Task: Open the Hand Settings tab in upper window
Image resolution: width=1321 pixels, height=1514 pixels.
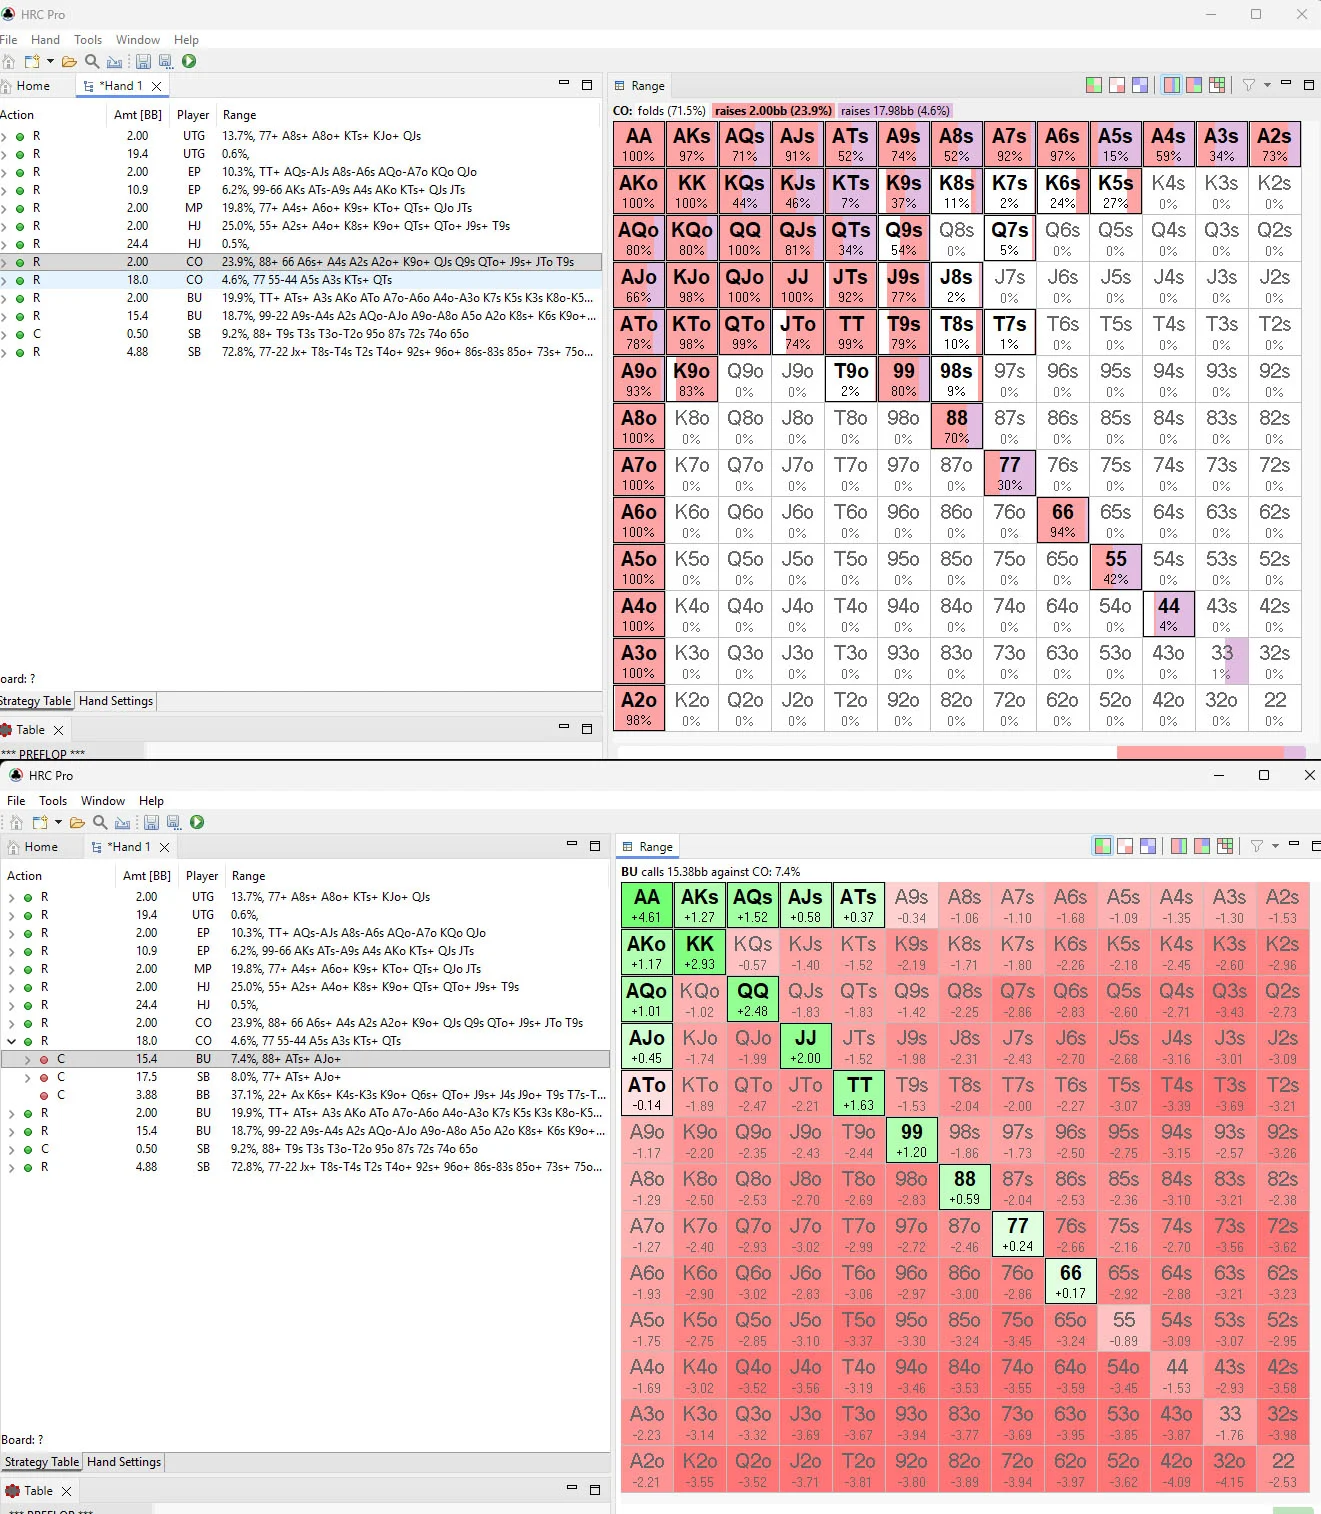Action: [116, 701]
